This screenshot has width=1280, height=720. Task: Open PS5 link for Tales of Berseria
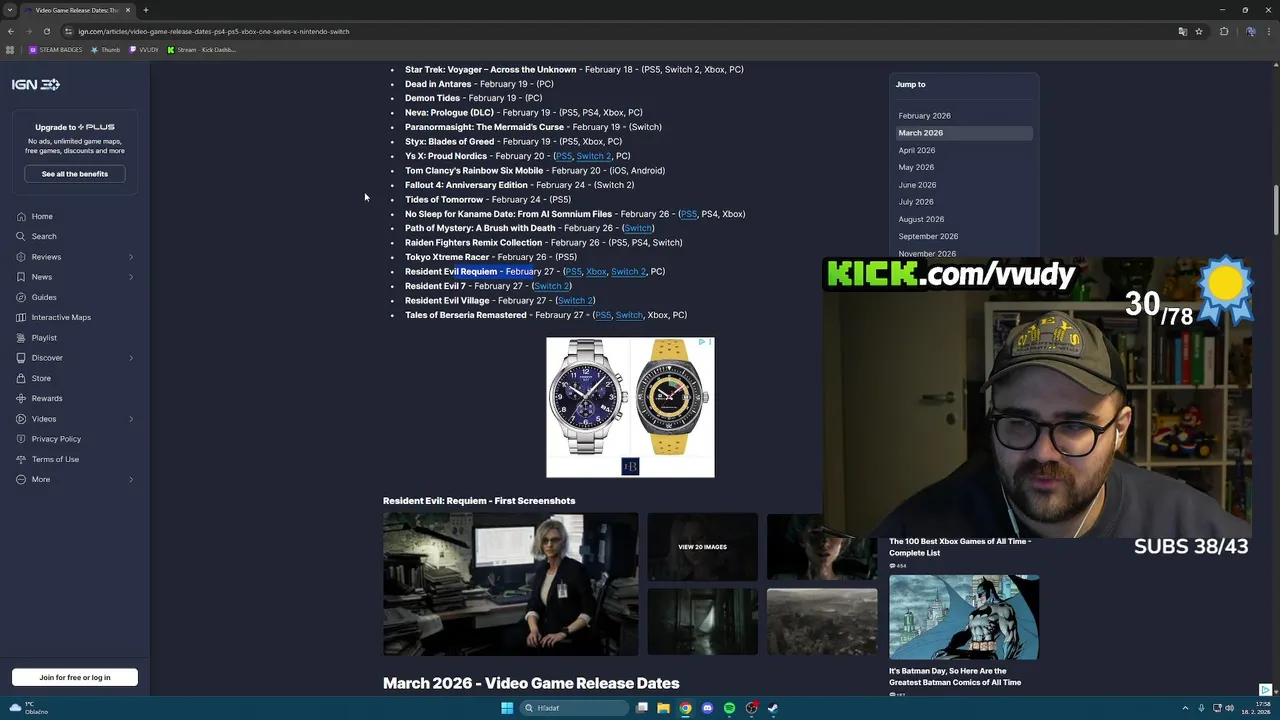point(602,315)
